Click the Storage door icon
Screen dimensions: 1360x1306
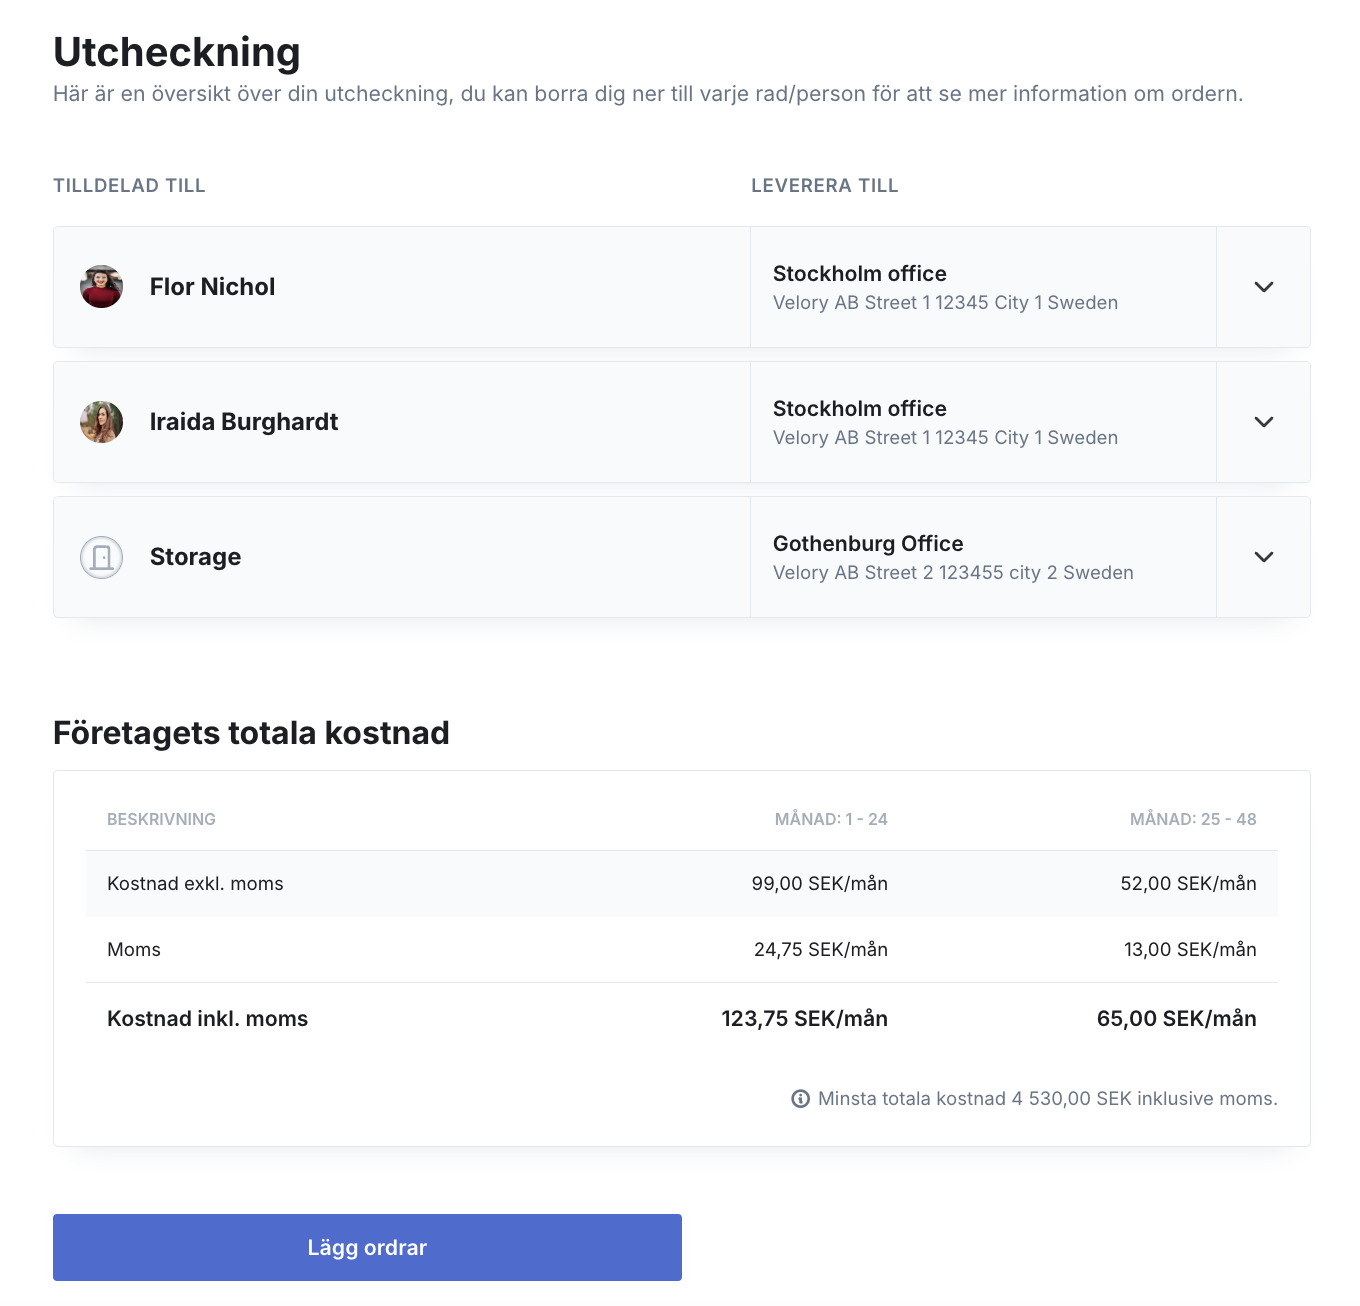pyautogui.click(x=101, y=557)
